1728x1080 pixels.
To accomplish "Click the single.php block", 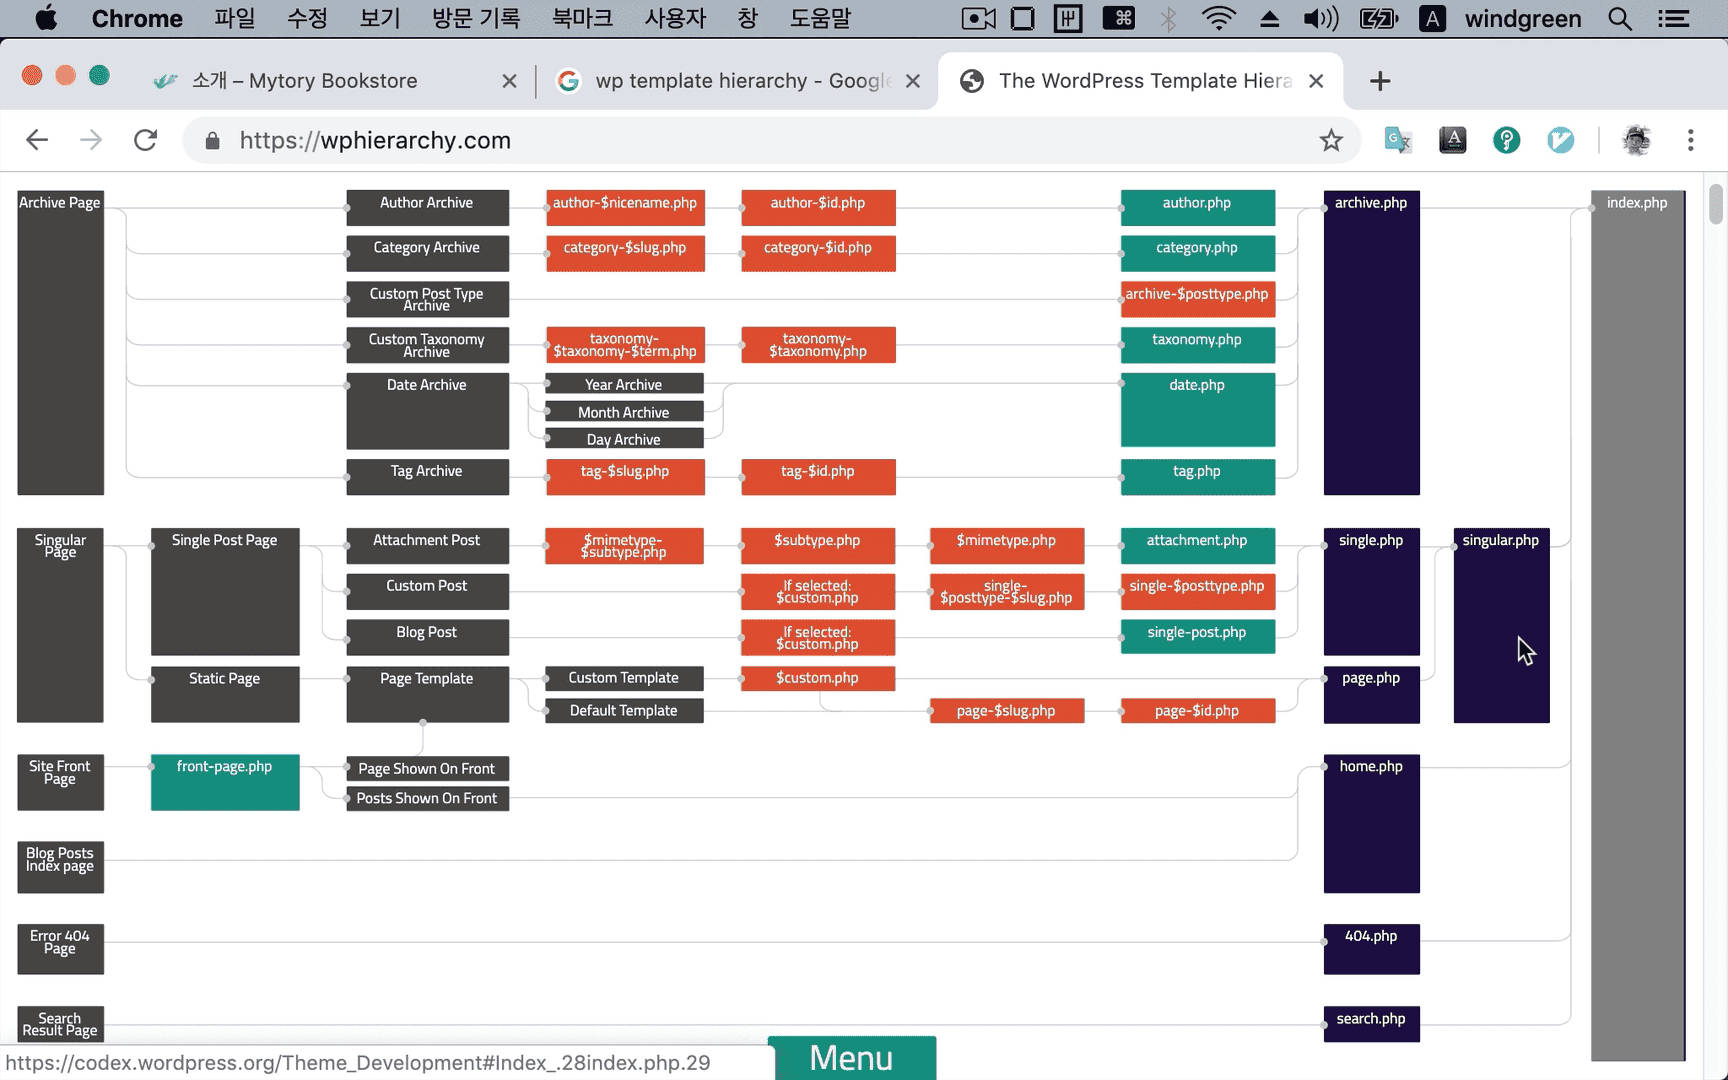I will click(x=1371, y=591).
